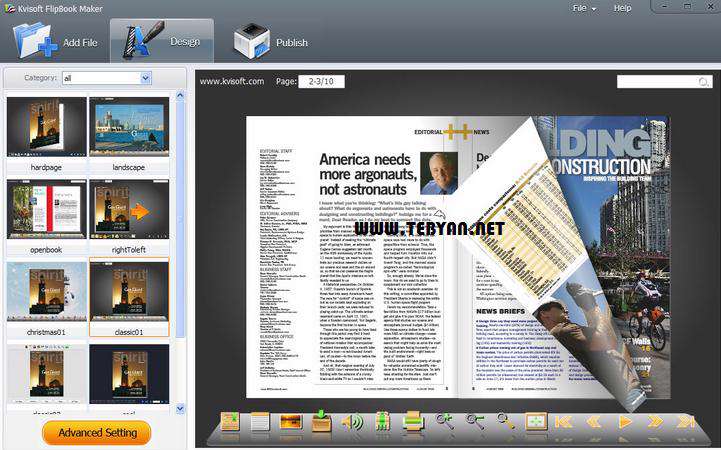This screenshot has height=450, width=721.
Task: Open the File menu
Action: click(x=584, y=8)
